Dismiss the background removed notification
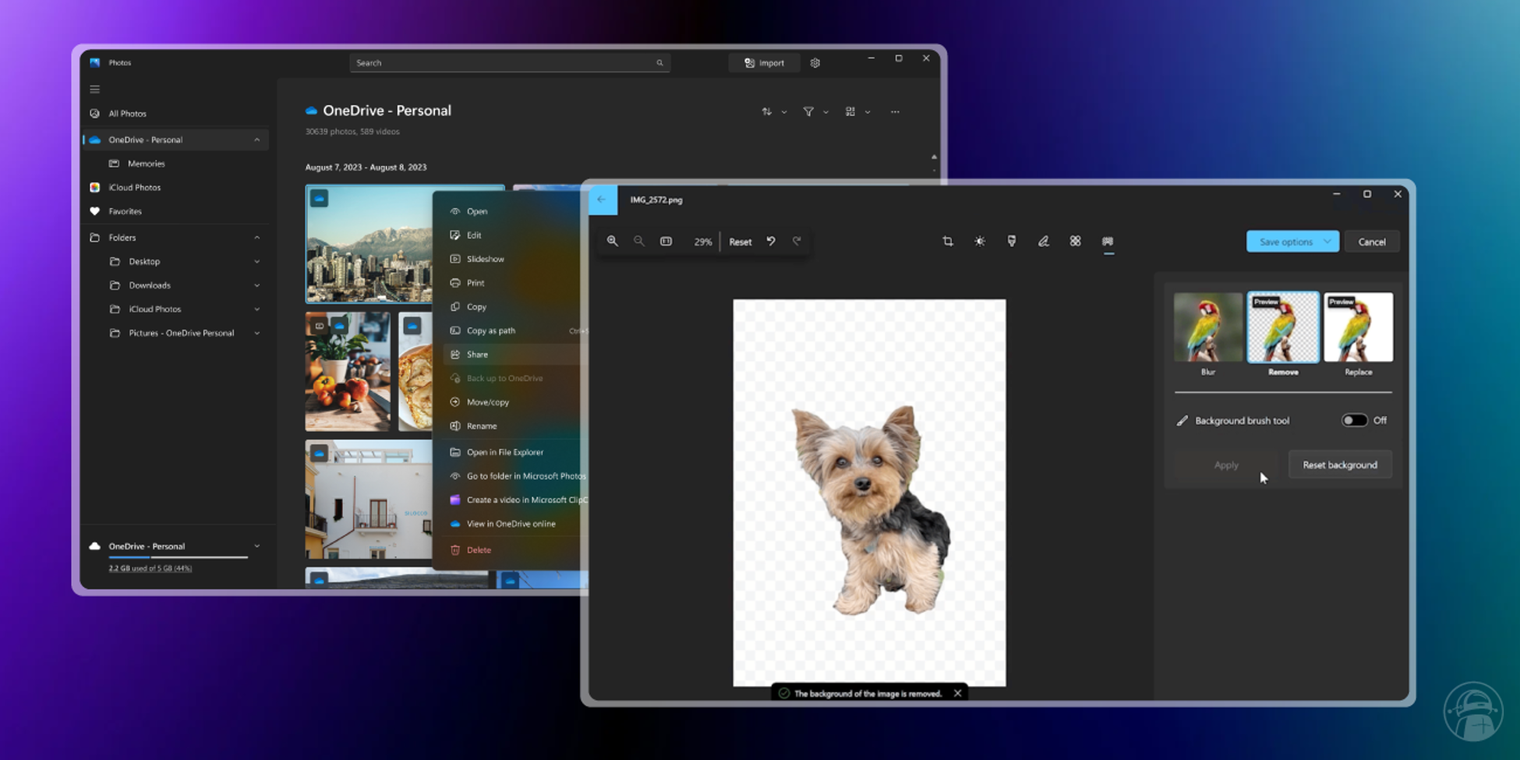1520x760 pixels. pyautogui.click(x=957, y=692)
